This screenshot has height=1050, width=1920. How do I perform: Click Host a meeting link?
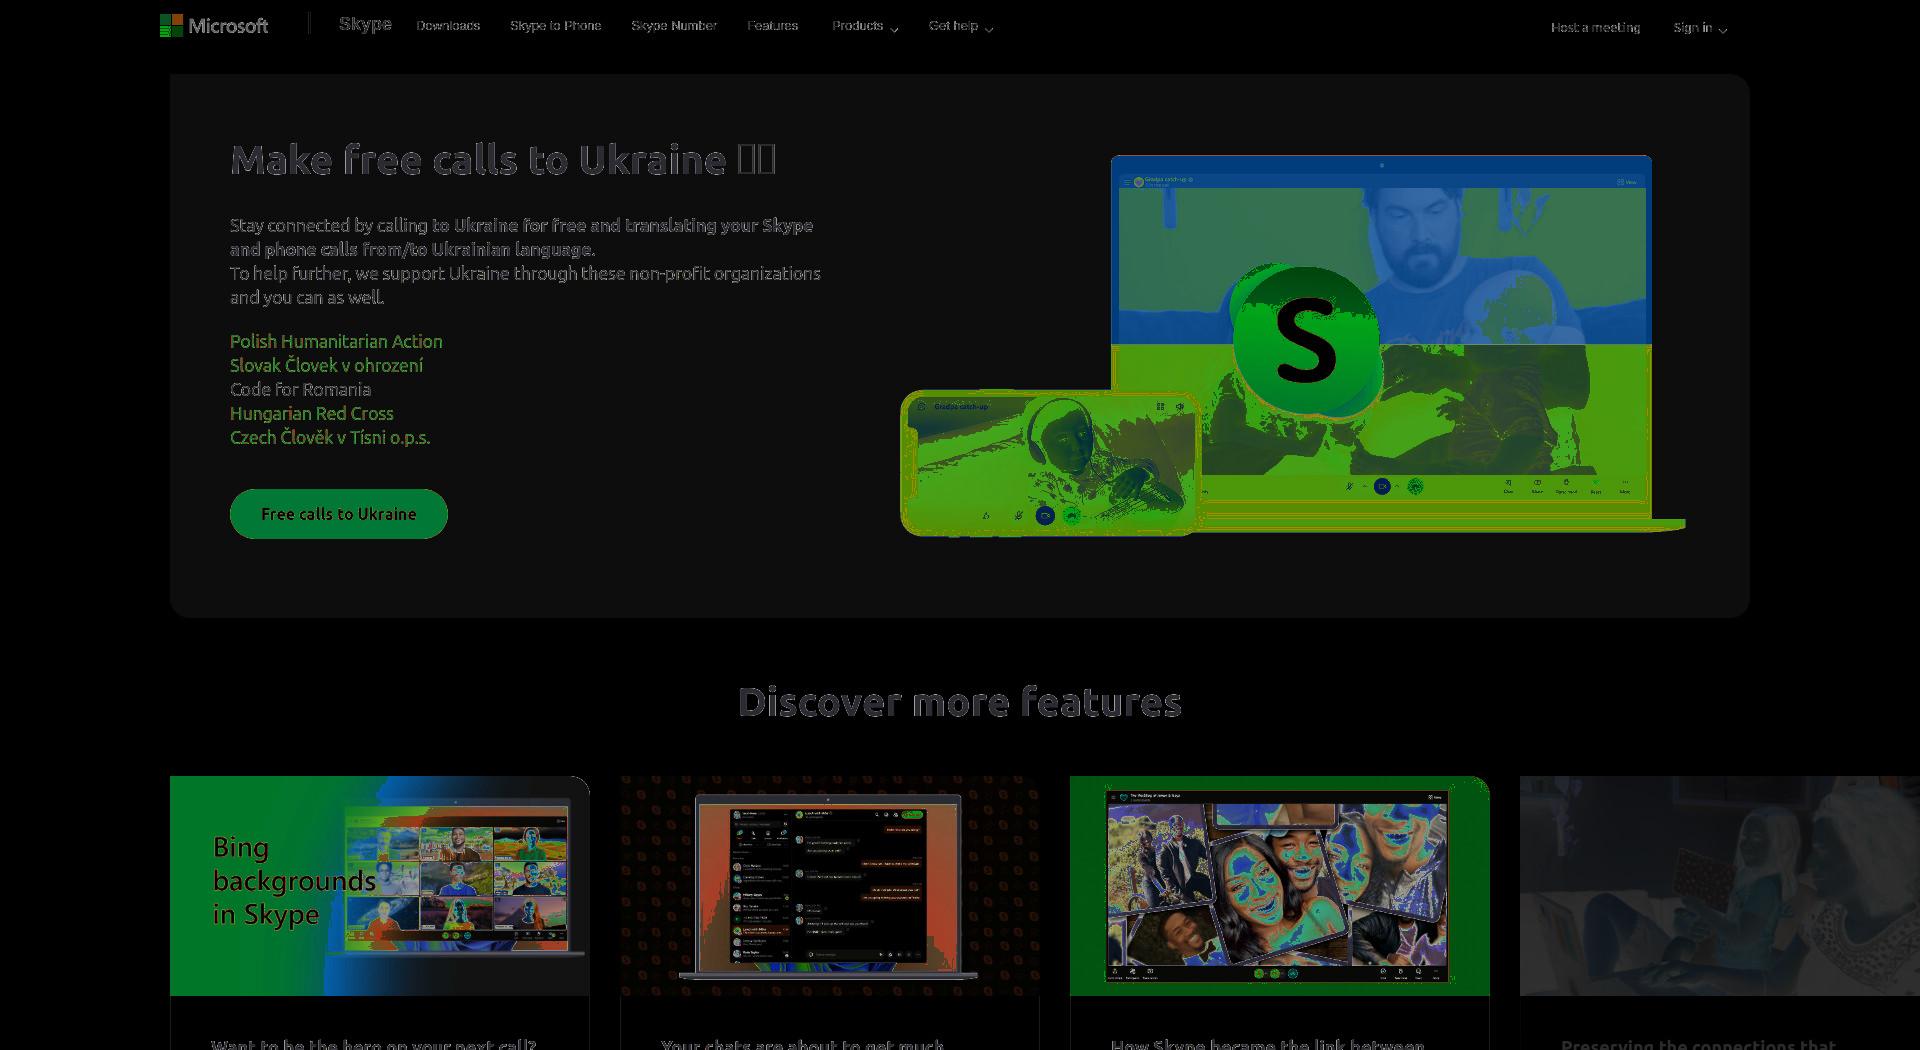pyautogui.click(x=1595, y=28)
